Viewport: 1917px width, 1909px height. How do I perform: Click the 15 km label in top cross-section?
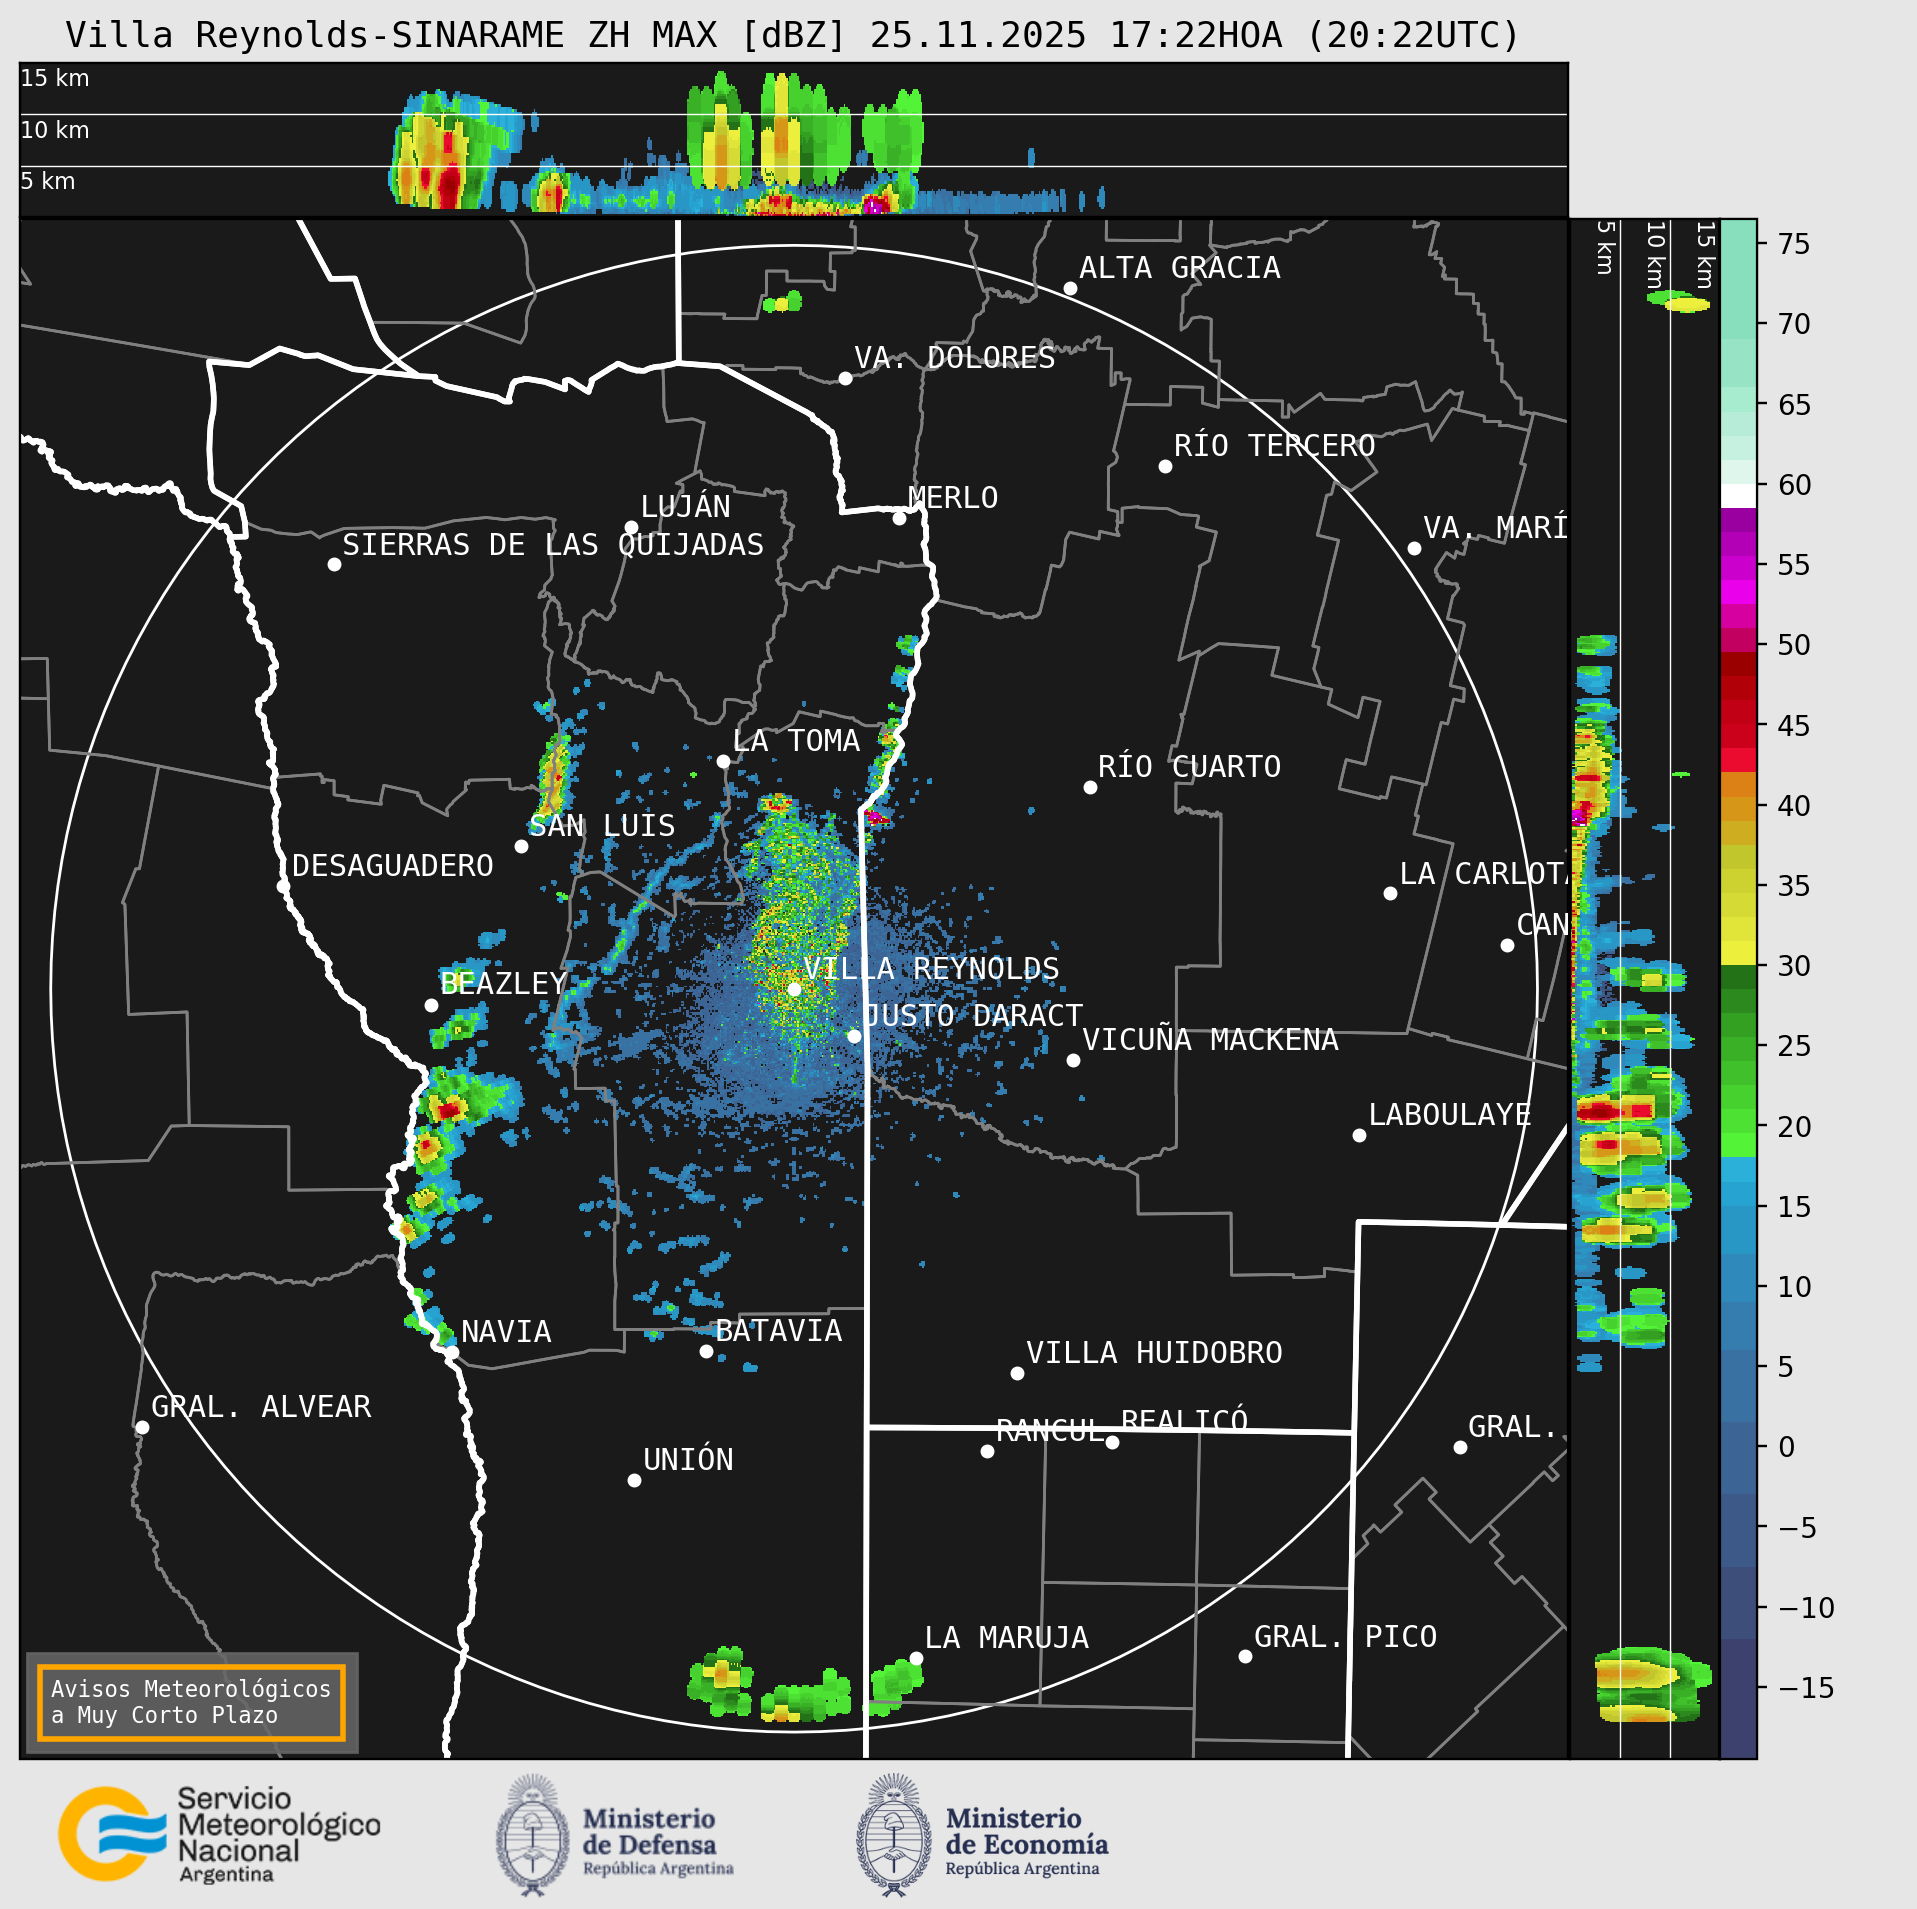point(55,78)
